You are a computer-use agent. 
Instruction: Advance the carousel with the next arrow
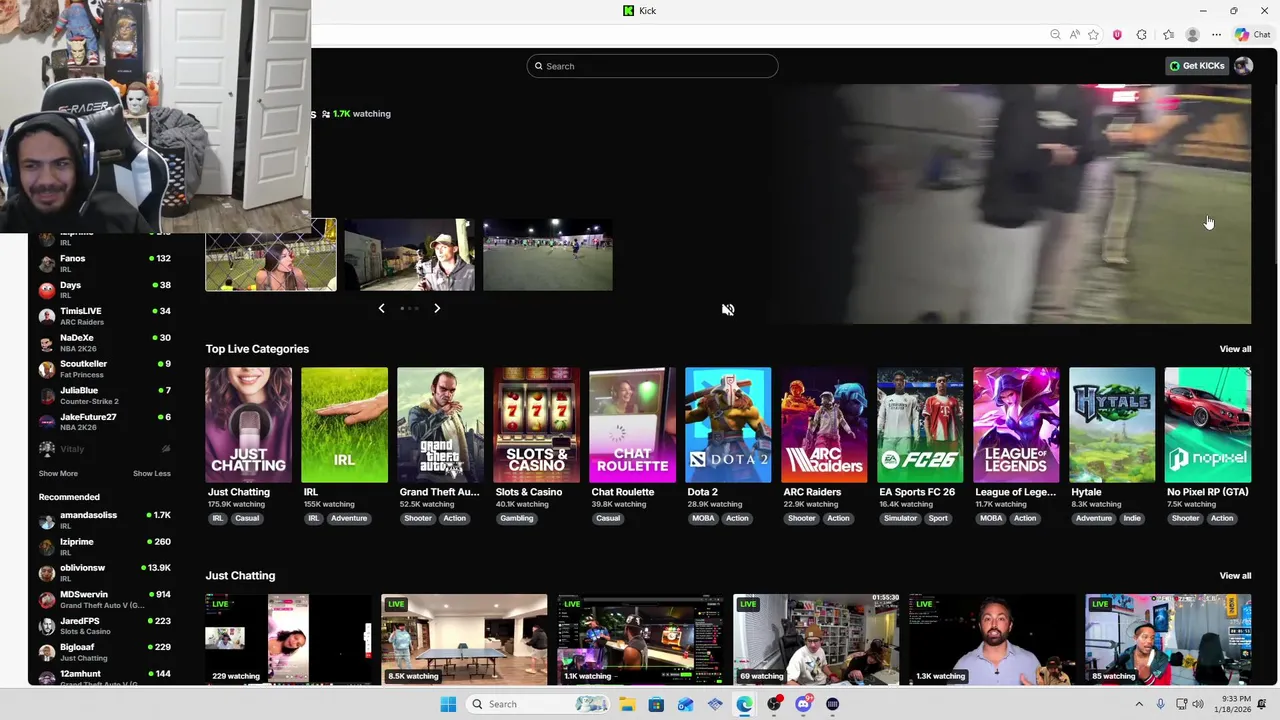437,308
